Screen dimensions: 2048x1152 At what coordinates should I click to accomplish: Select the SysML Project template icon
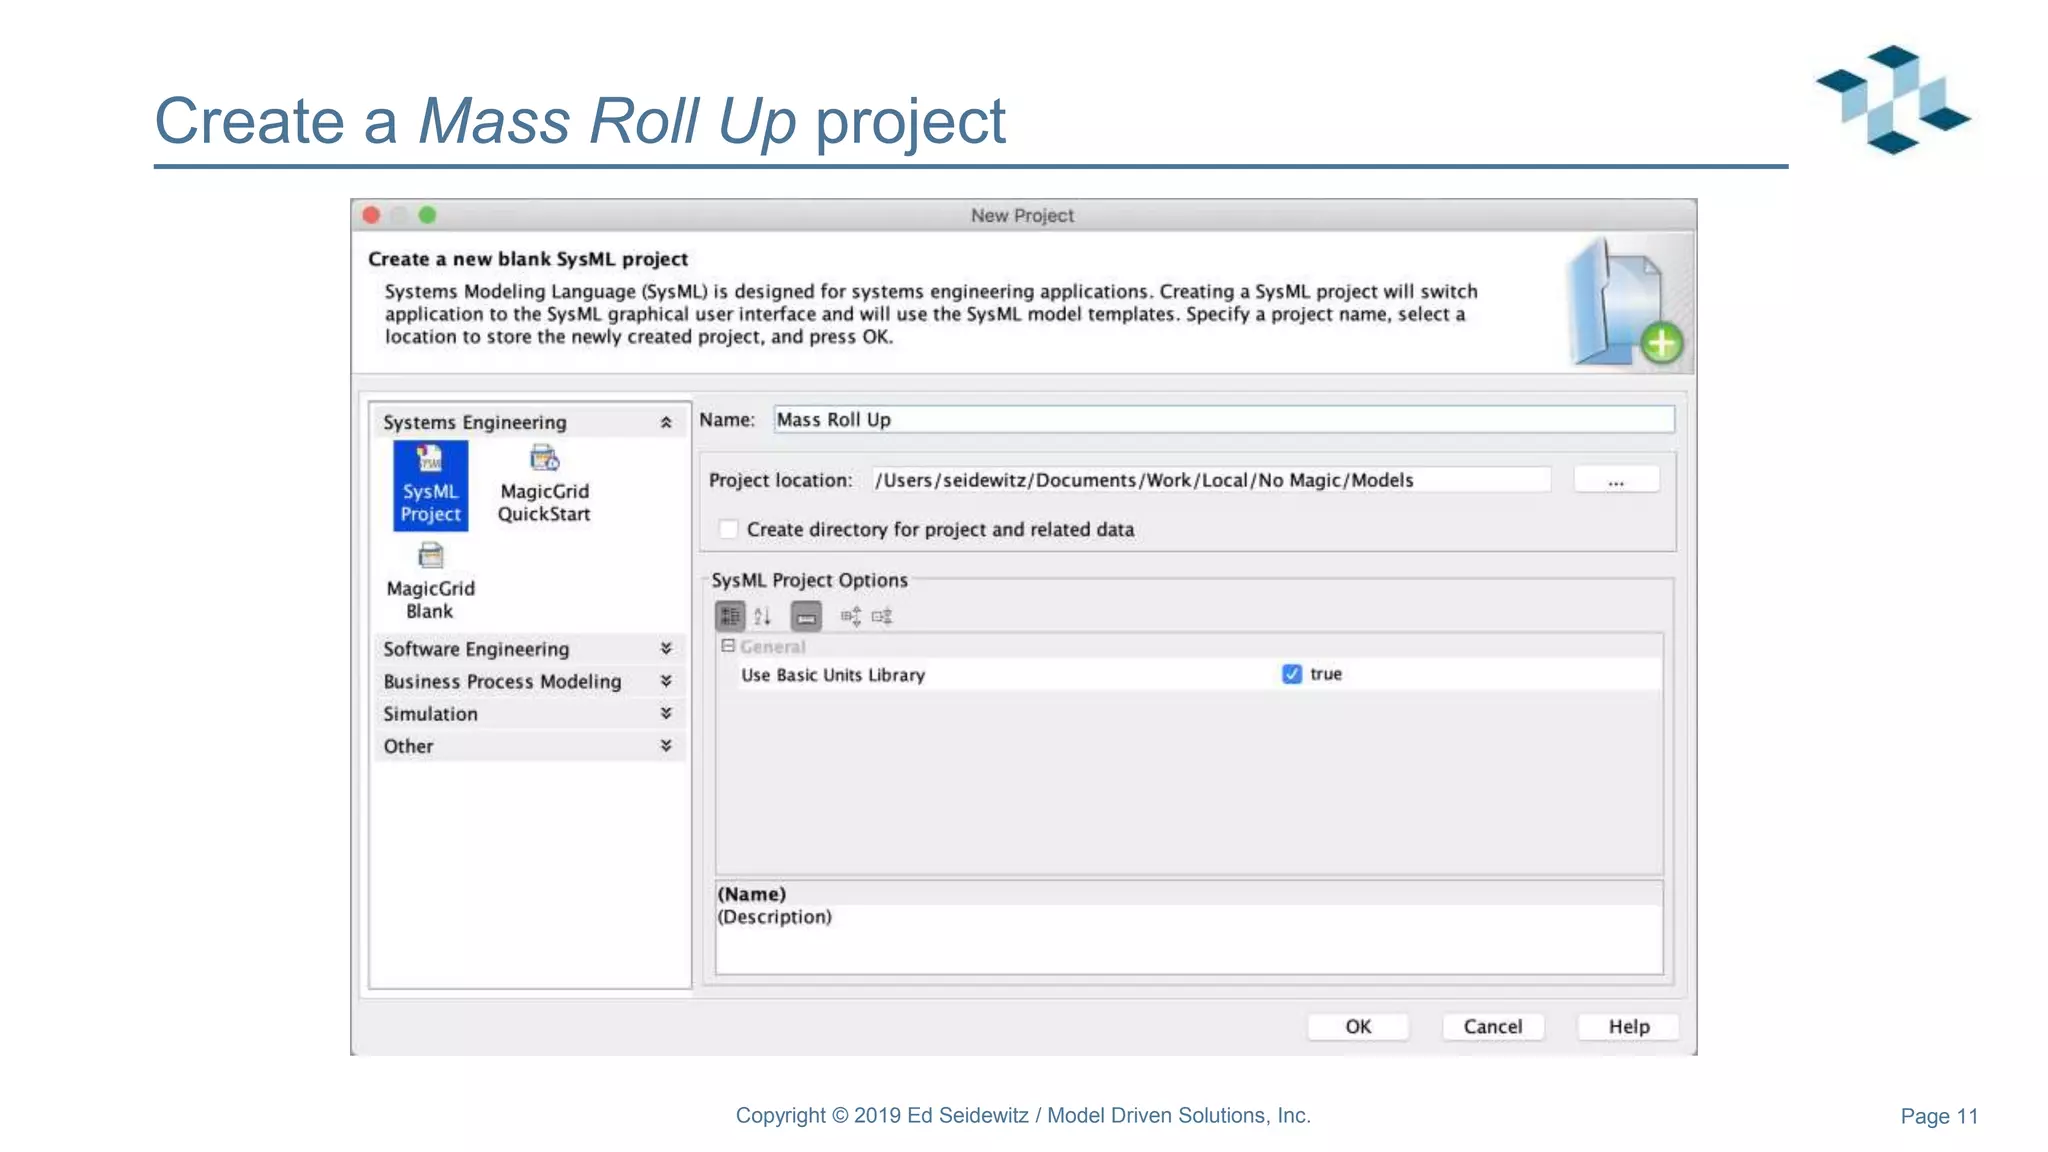click(x=430, y=486)
